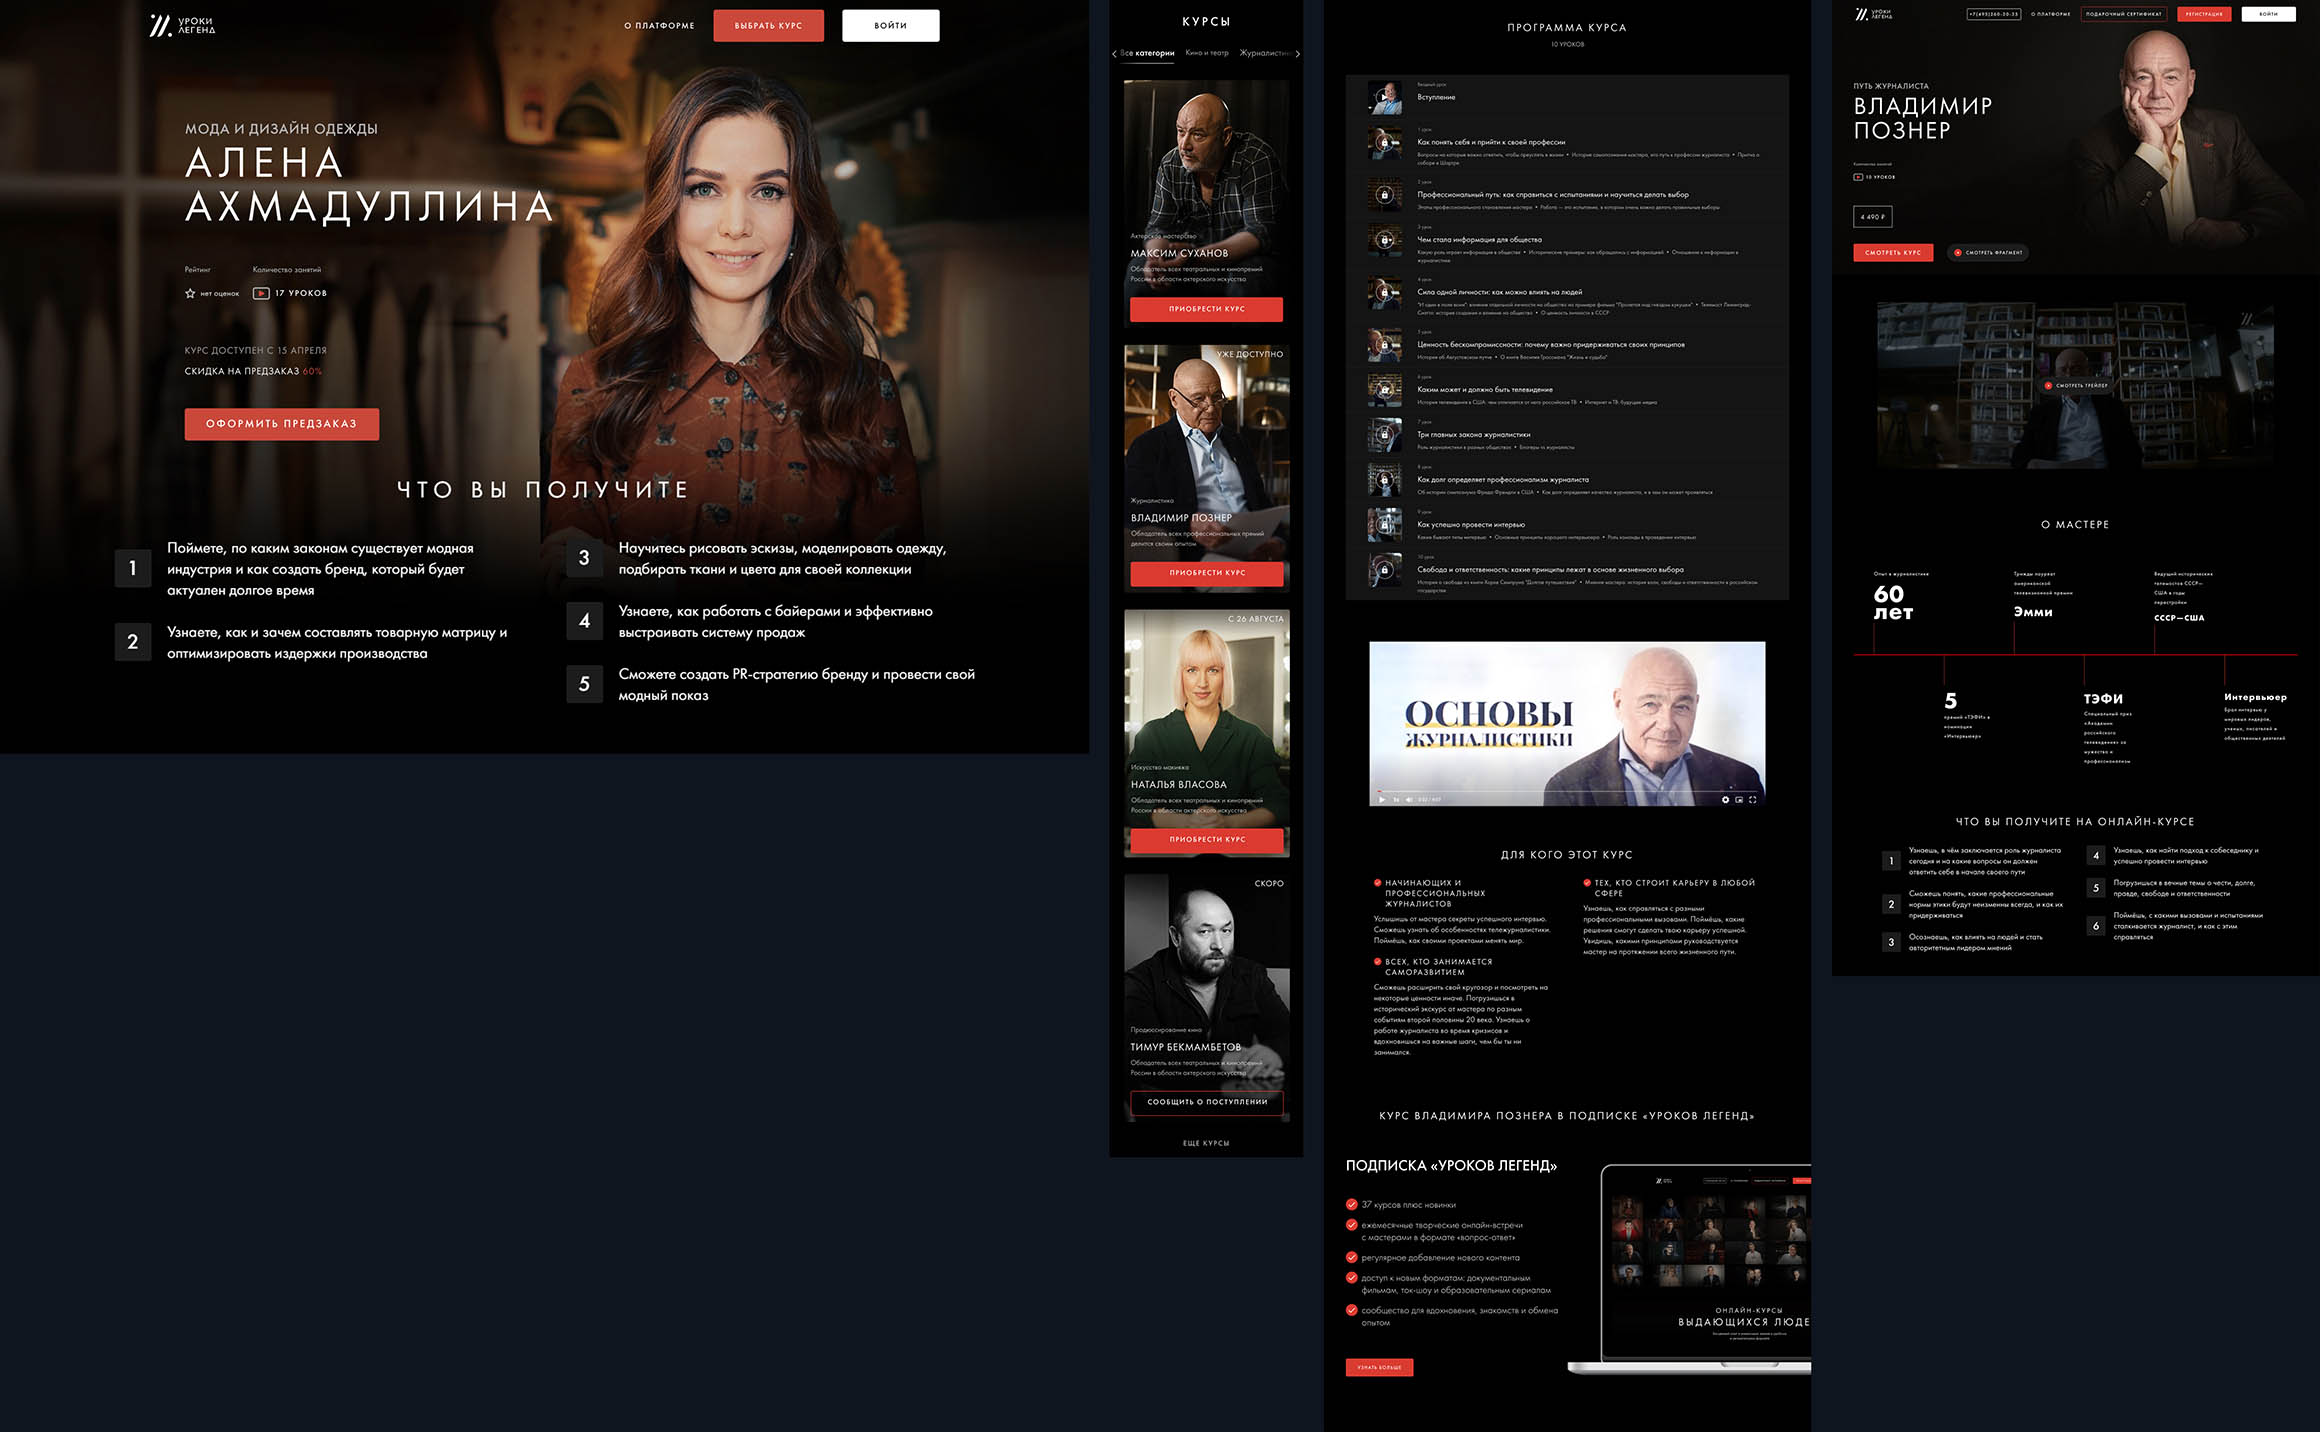Click the rating star icon under Рейтинг

190,293
